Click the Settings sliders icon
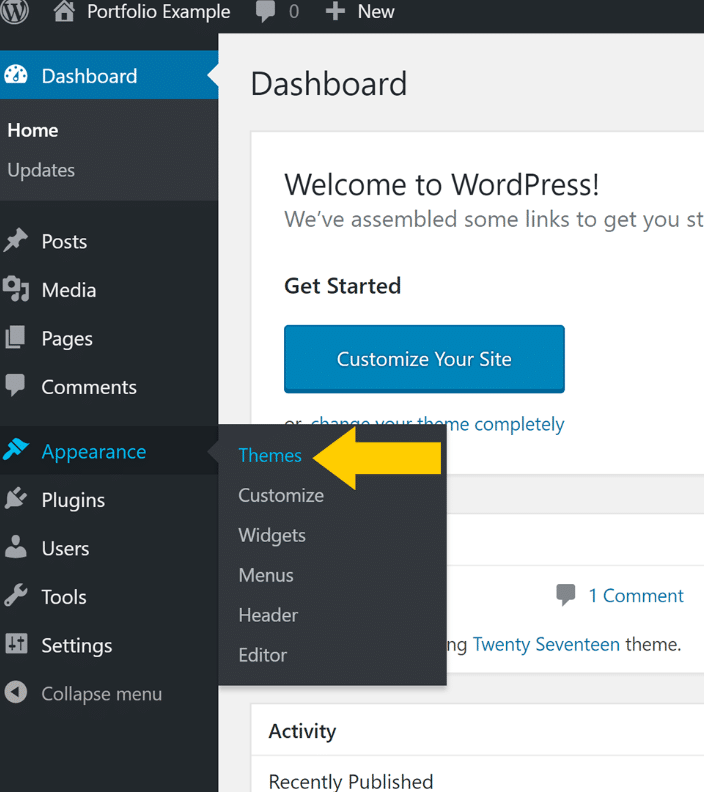The width and height of the screenshot is (704, 792). pyautogui.click(x=16, y=644)
